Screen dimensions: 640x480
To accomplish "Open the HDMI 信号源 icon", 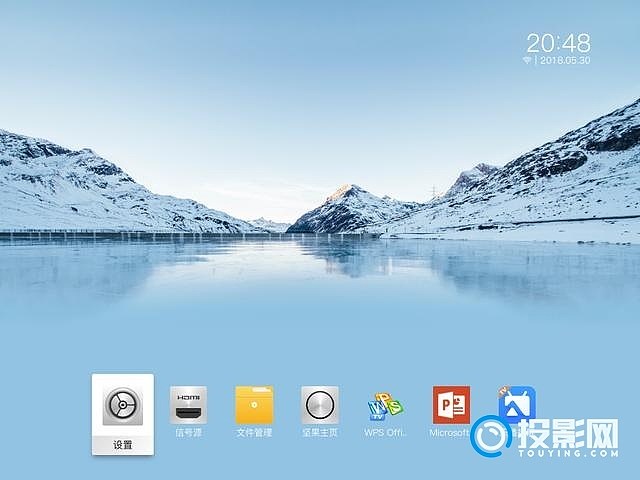I will [x=188, y=405].
